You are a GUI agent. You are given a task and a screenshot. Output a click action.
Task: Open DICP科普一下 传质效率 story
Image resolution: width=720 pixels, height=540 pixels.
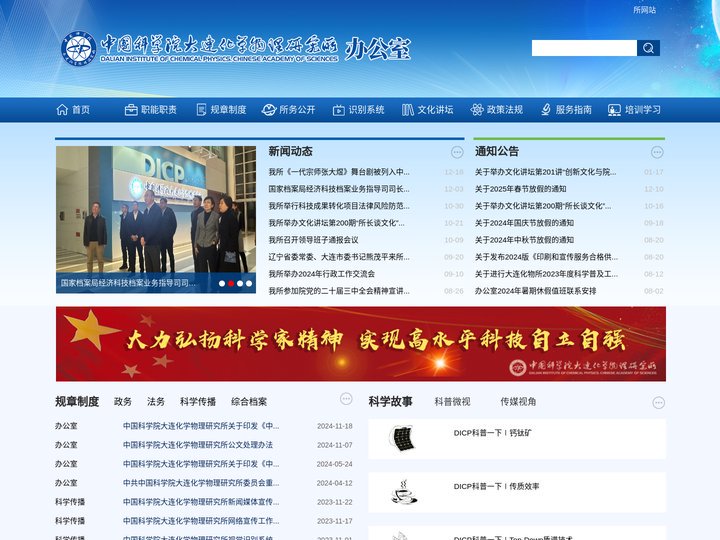coord(496,486)
